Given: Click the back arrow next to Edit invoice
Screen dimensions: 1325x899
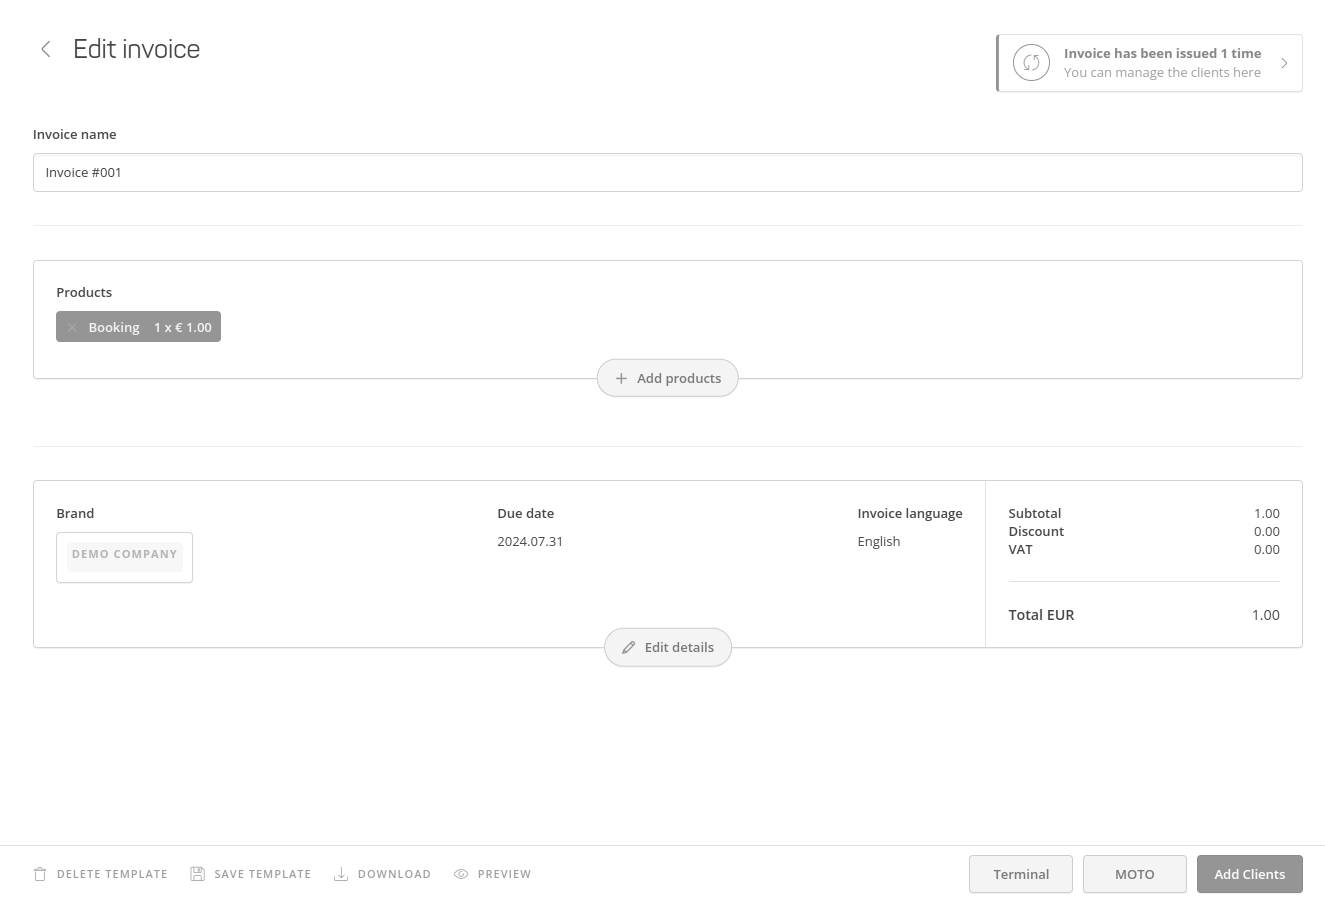Looking at the screenshot, I should pyautogui.click(x=45, y=49).
